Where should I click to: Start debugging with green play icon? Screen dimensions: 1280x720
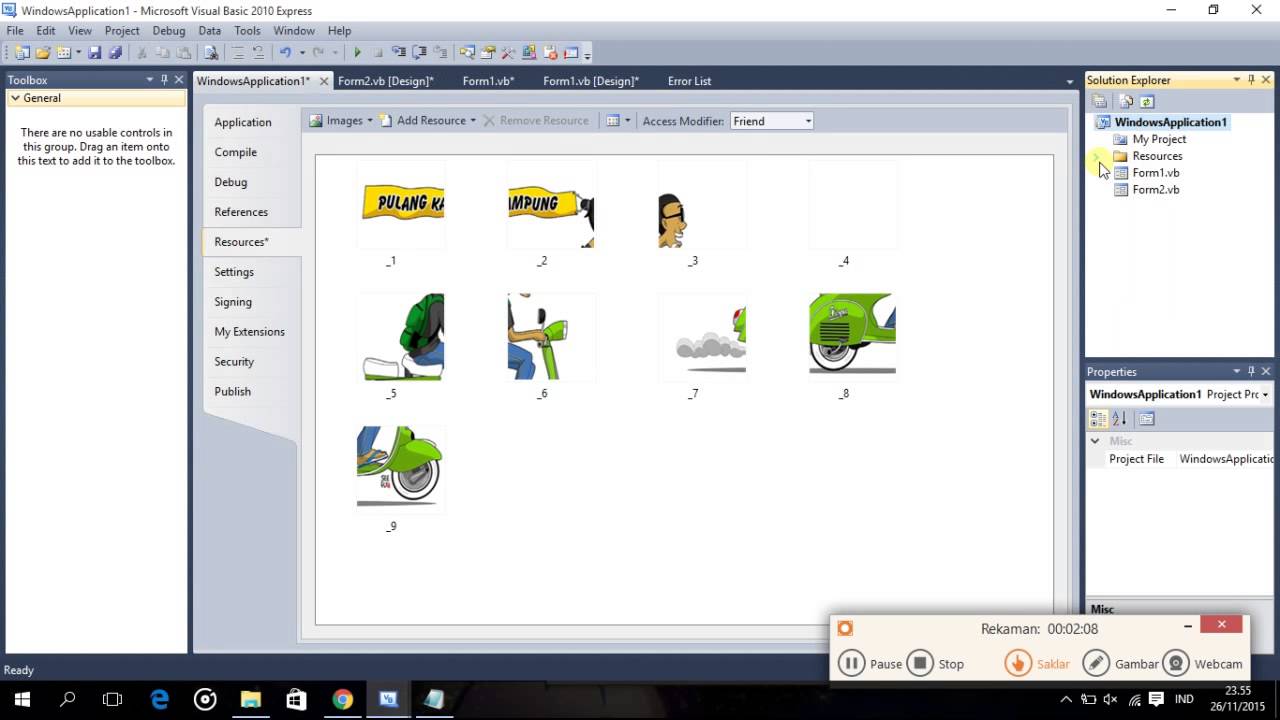(357, 53)
